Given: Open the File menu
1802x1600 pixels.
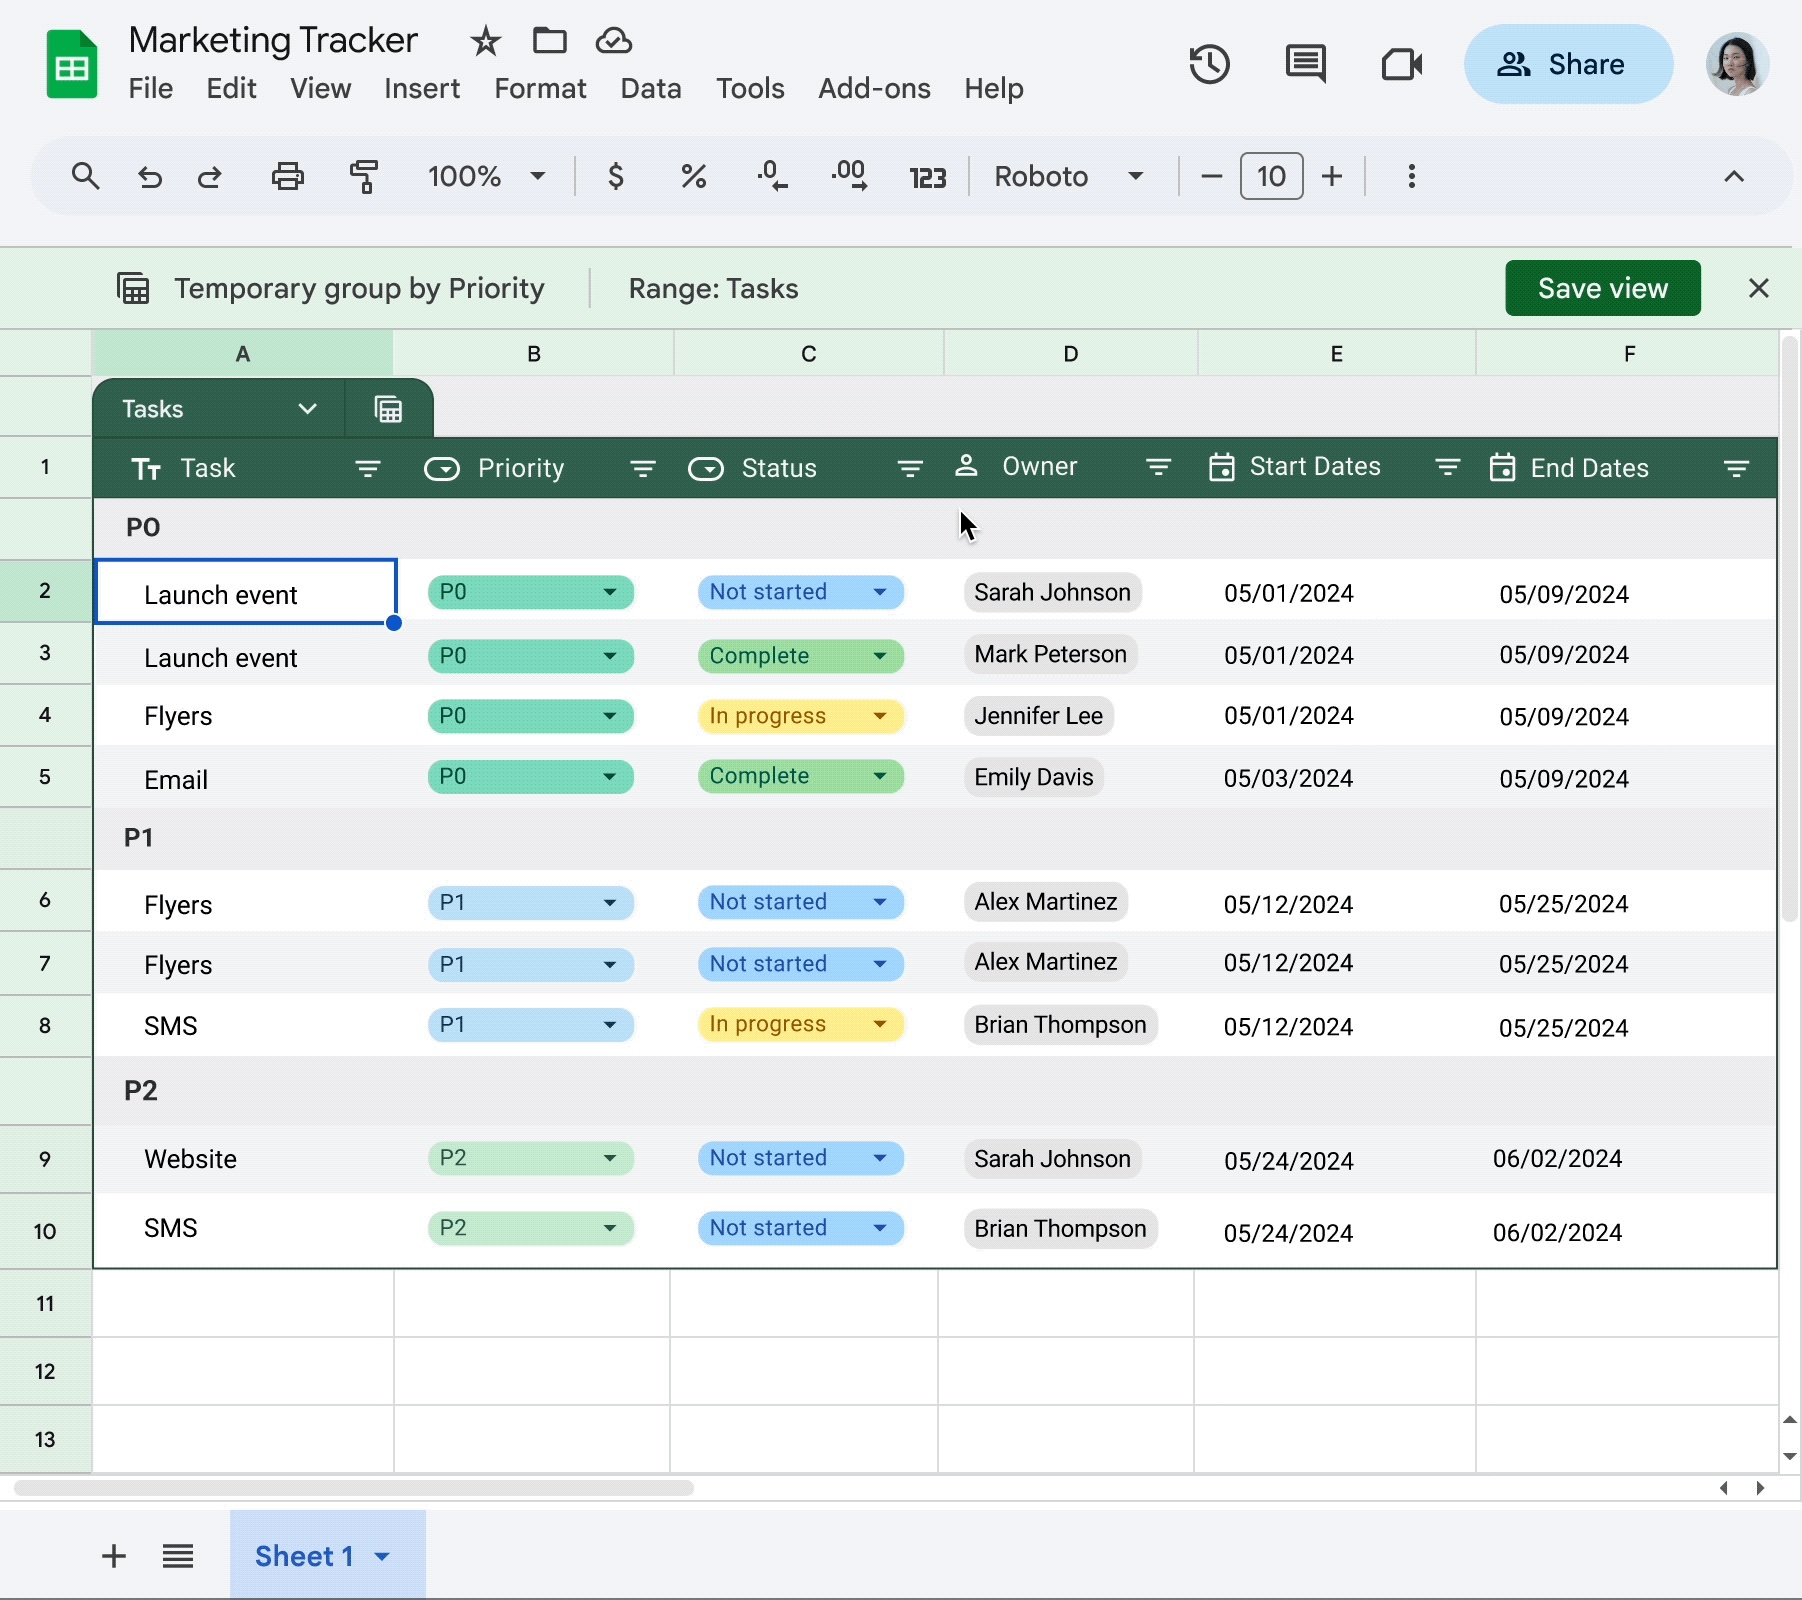Looking at the screenshot, I should click(150, 88).
